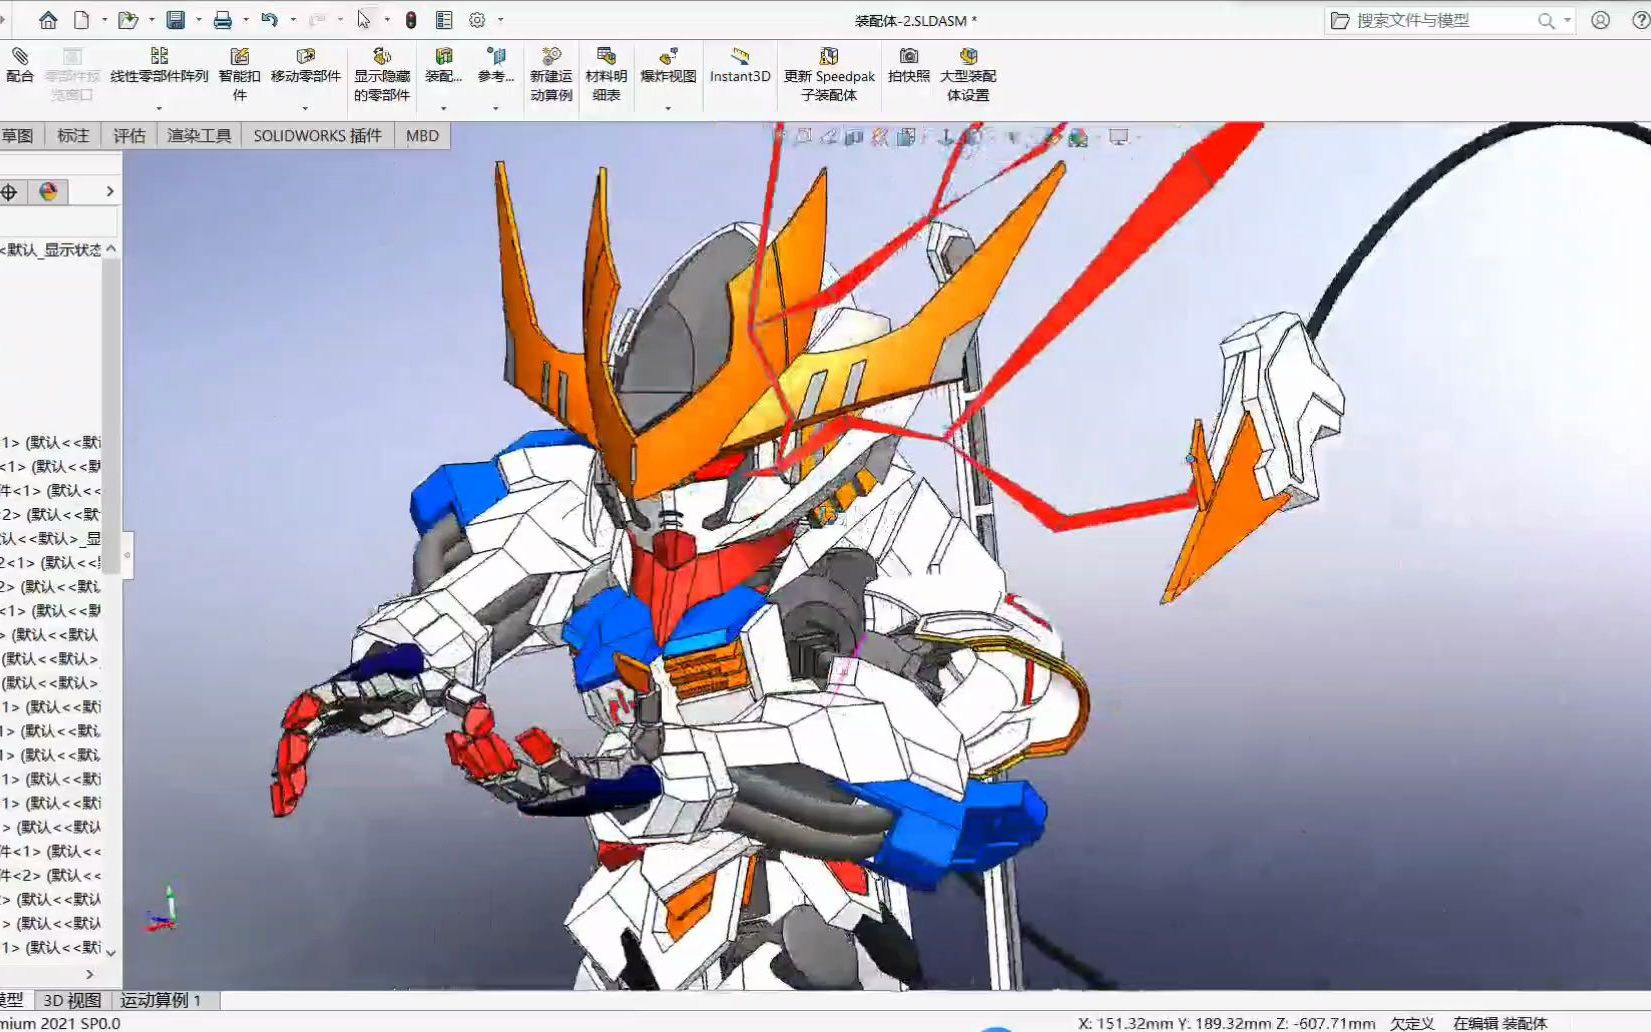Expand manager tabs with right chevron
Image resolution: width=1651 pixels, height=1032 pixels.
point(110,192)
